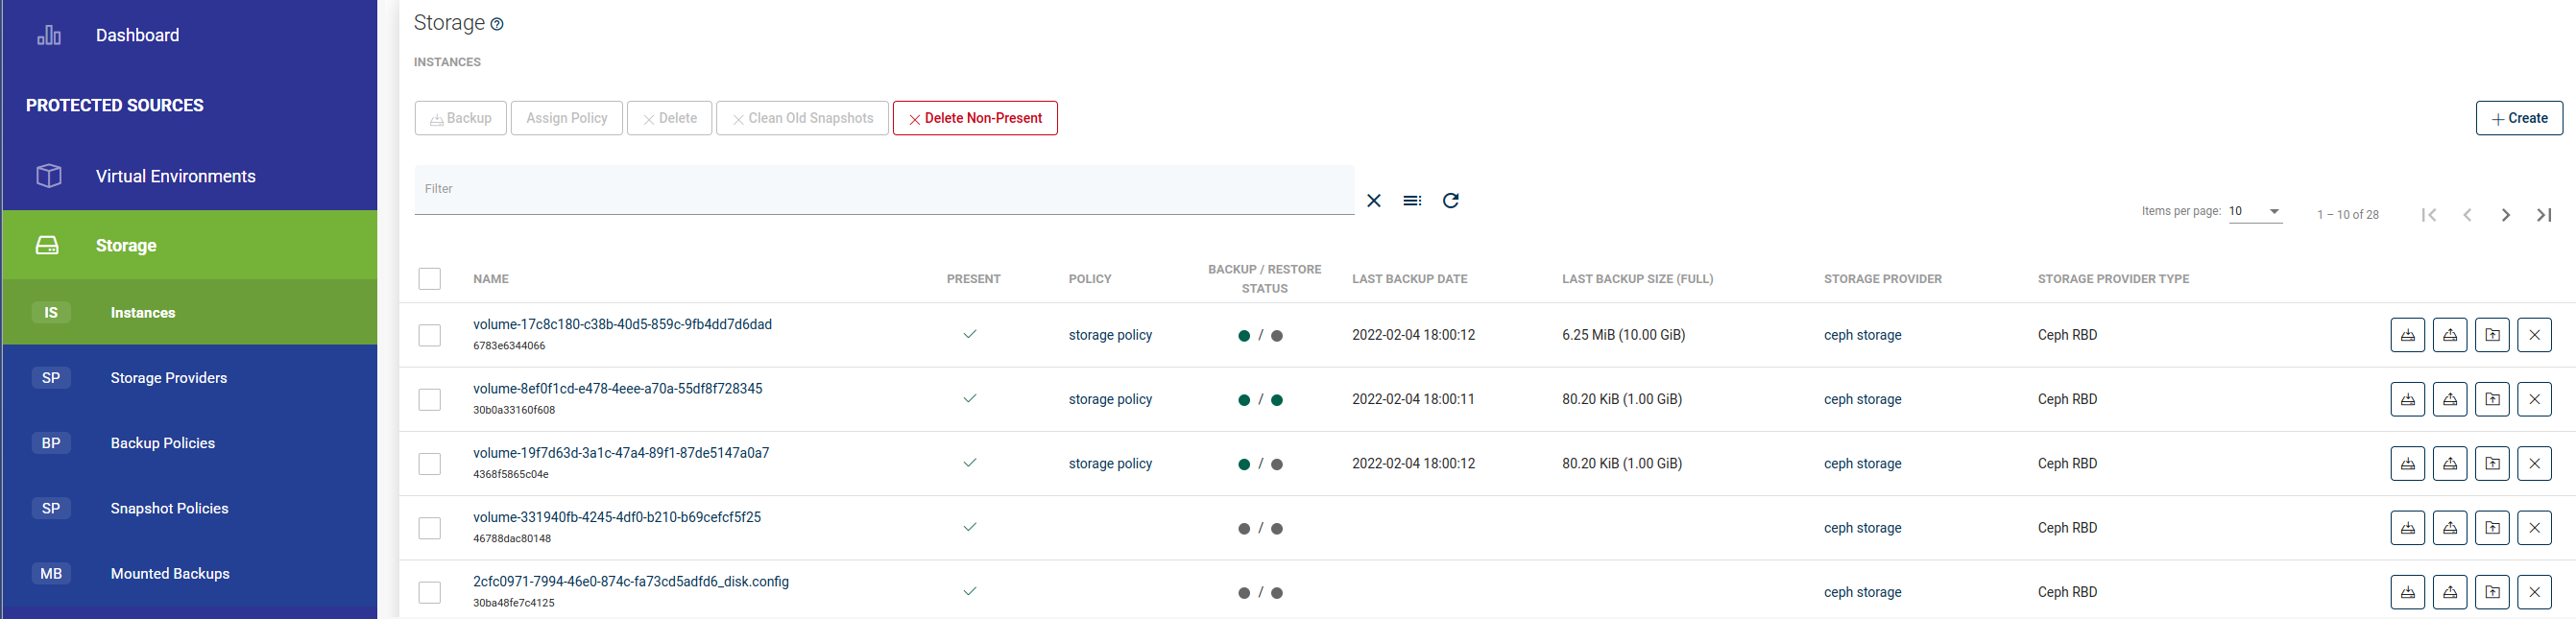This screenshot has width=2576, height=619.
Task: Open Virtual Environments in the sidebar
Action: [175, 176]
